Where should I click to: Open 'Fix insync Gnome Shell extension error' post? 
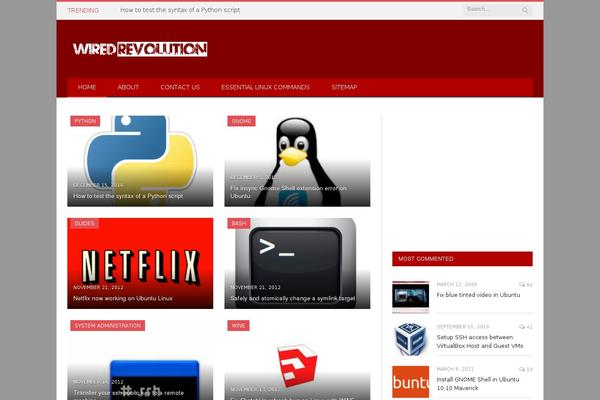tap(289, 192)
